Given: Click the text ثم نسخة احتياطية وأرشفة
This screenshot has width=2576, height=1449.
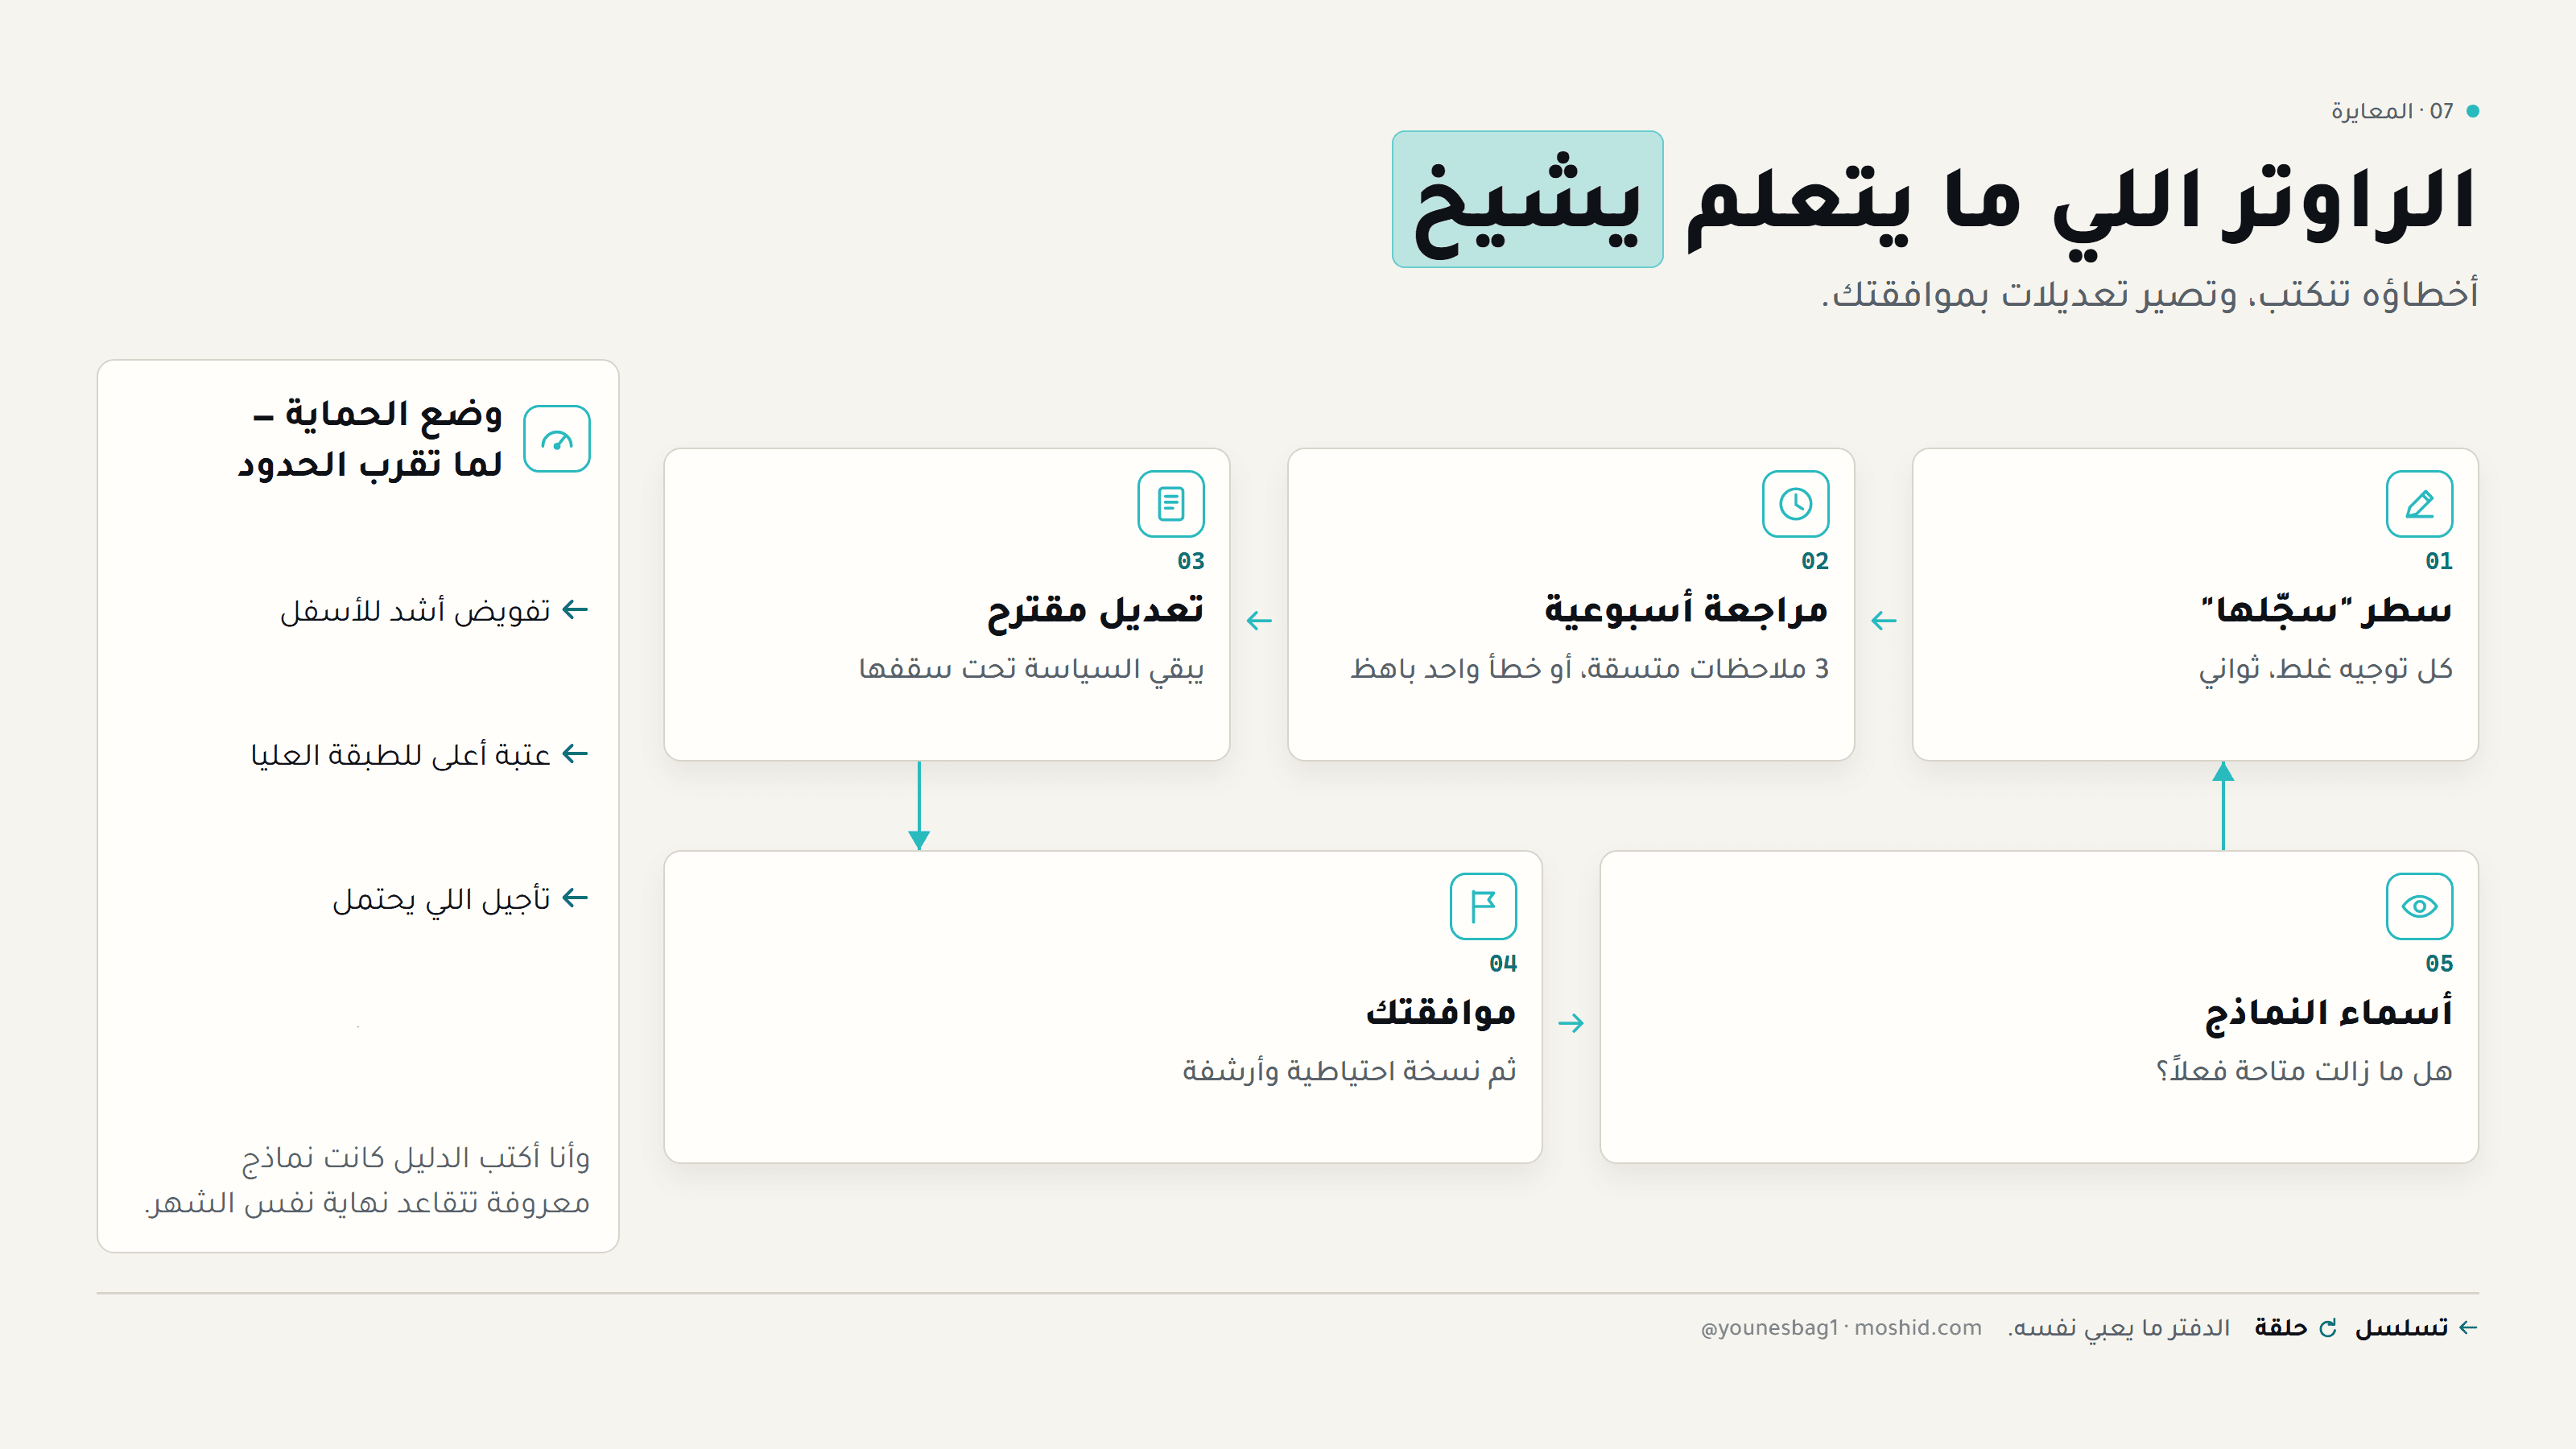Looking at the screenshot, I should (1349, 1071).
